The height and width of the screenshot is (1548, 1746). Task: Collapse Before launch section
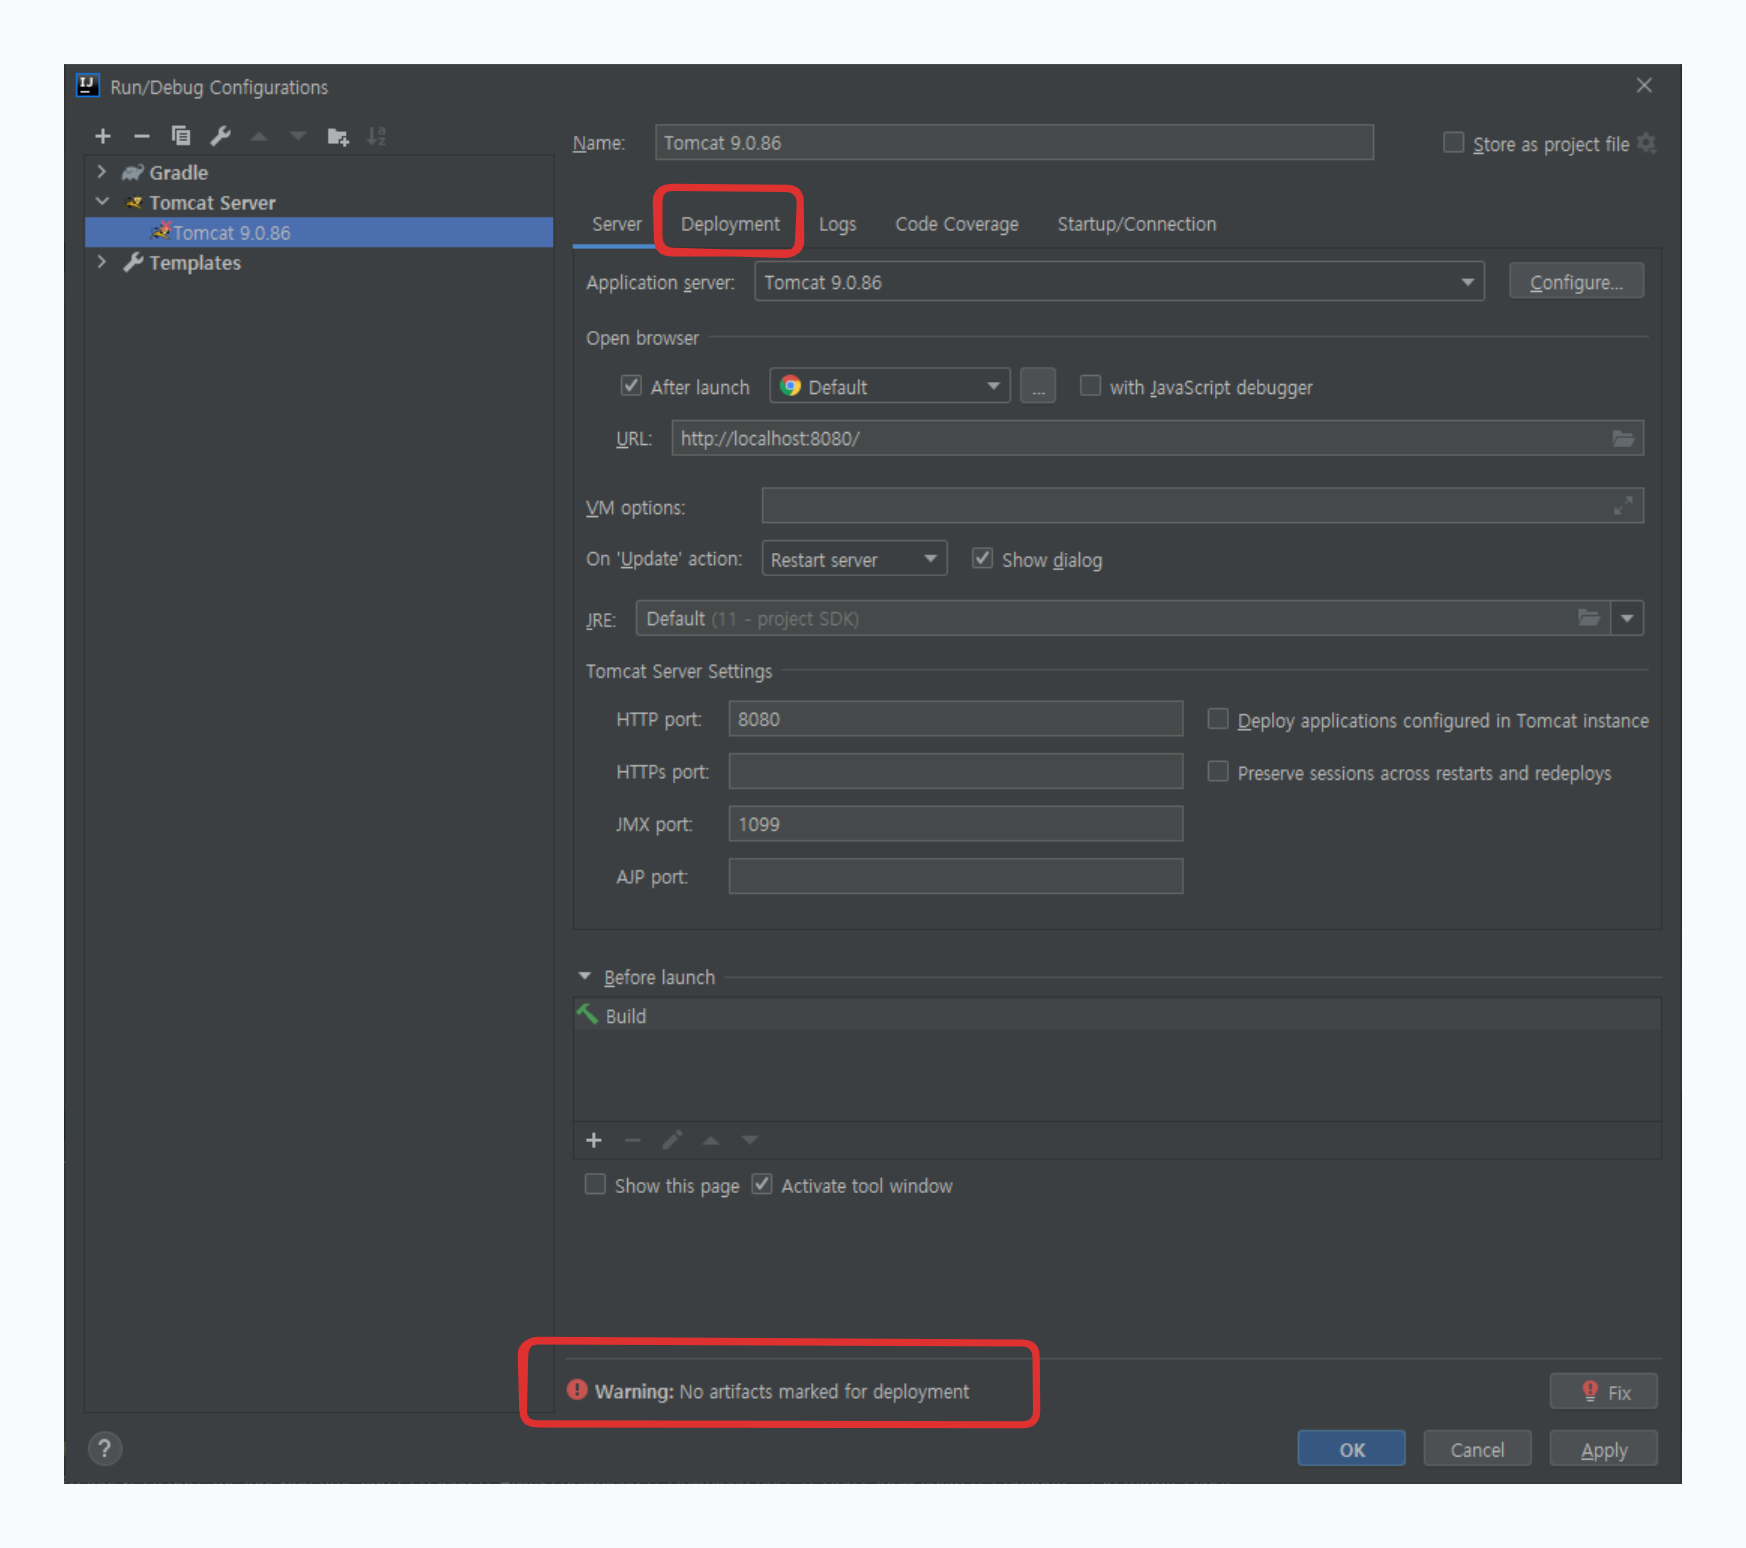coord(585,976)
